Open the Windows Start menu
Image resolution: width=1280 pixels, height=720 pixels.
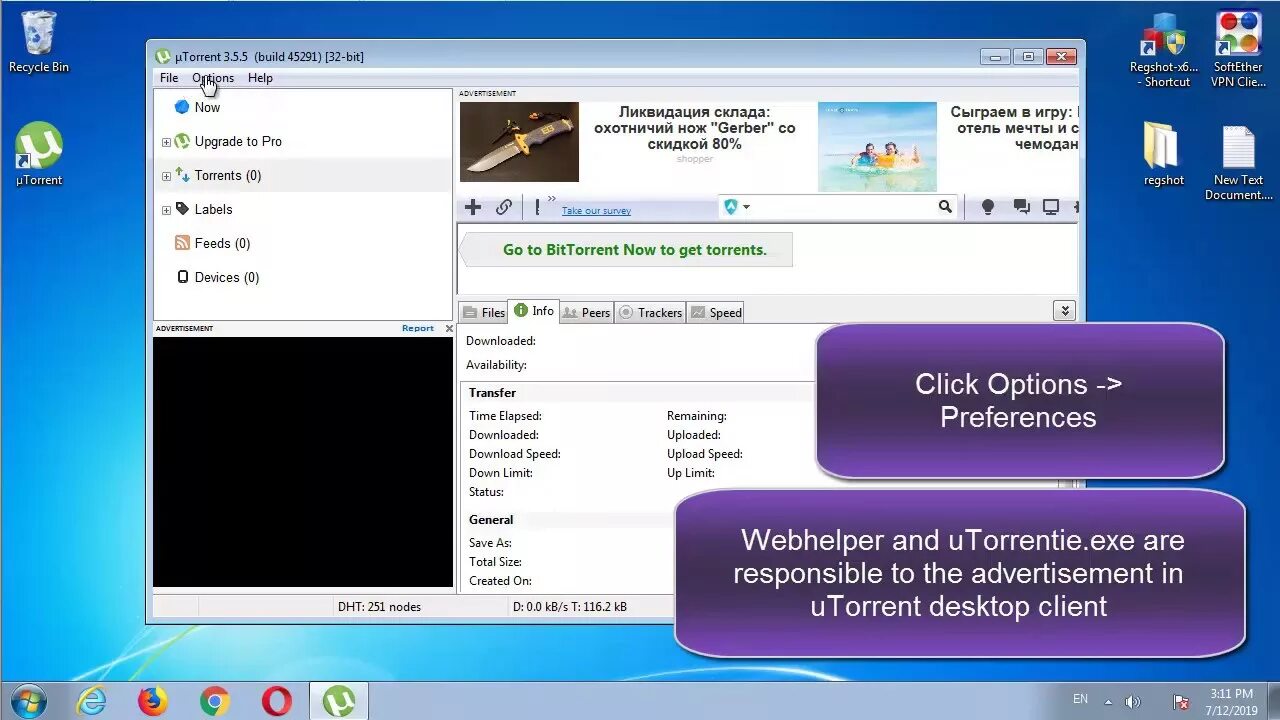pos(27,701)
